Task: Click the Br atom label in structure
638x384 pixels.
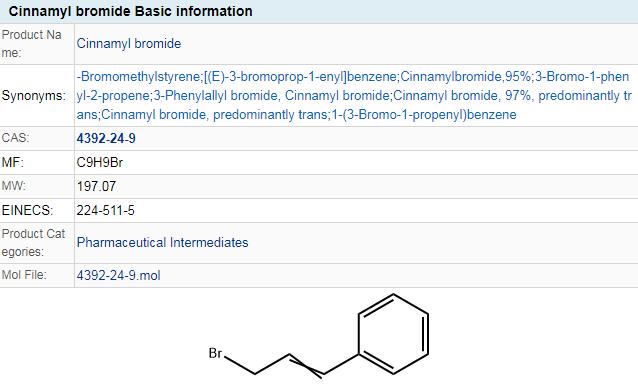Action: point(215,353)
